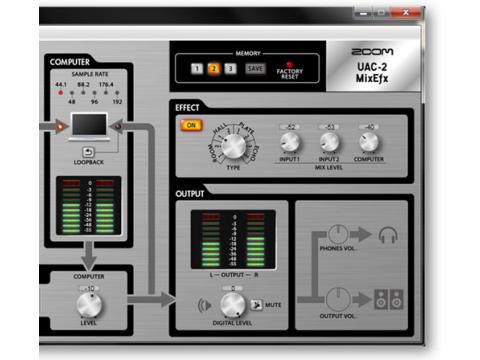Click the ZOOM UAC-2 MixEfx logo
480x360 pixels.
pyautogui.click(x=373, y=66)
